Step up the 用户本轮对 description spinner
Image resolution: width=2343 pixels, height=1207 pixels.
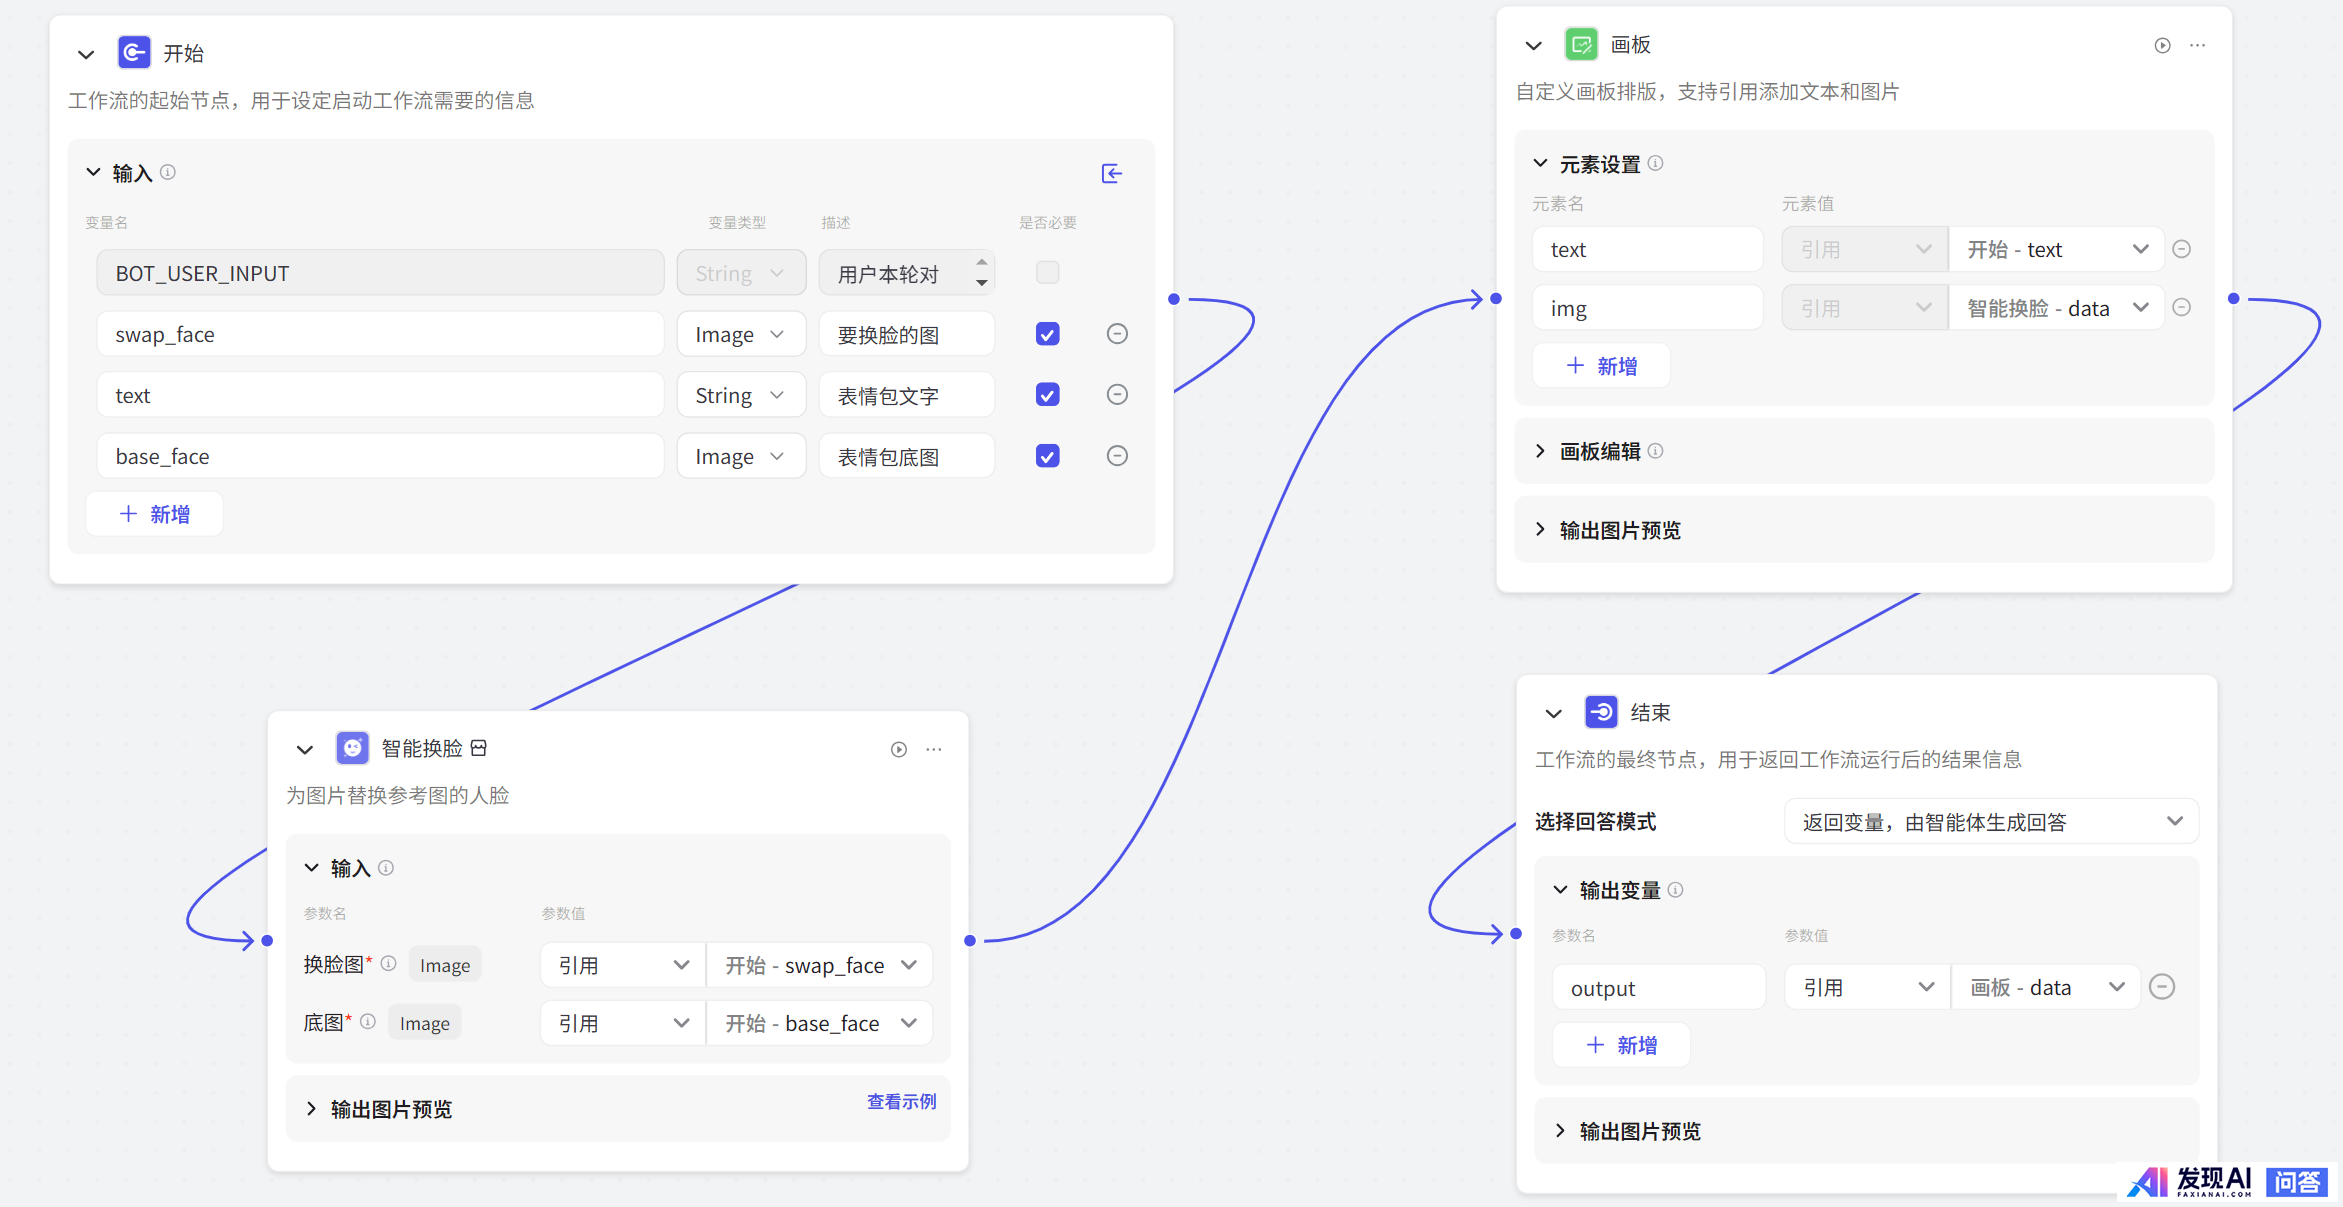982,263
